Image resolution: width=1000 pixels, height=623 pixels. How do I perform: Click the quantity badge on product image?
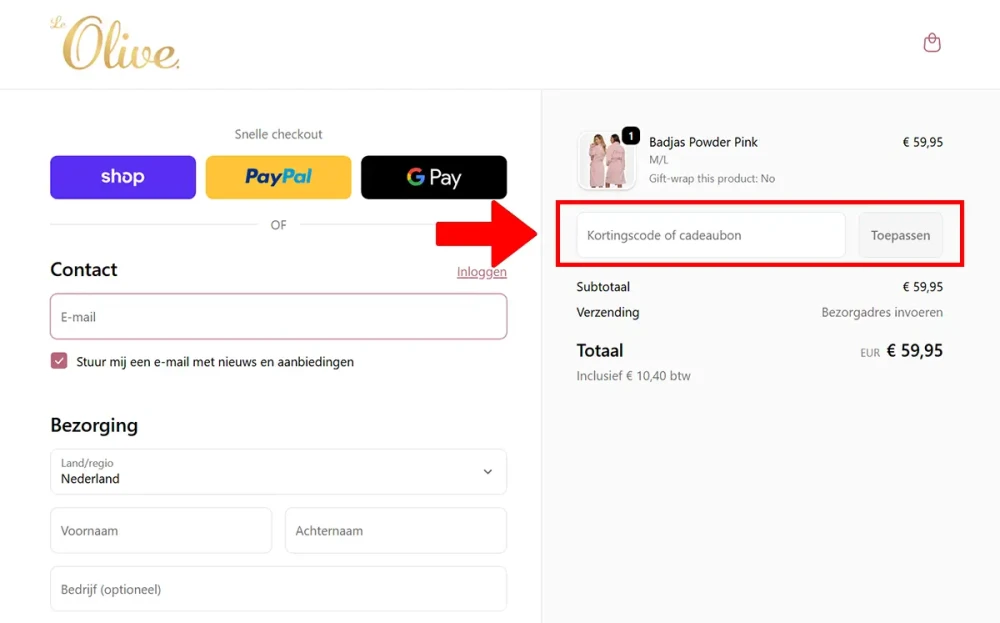tap(631, 136)
